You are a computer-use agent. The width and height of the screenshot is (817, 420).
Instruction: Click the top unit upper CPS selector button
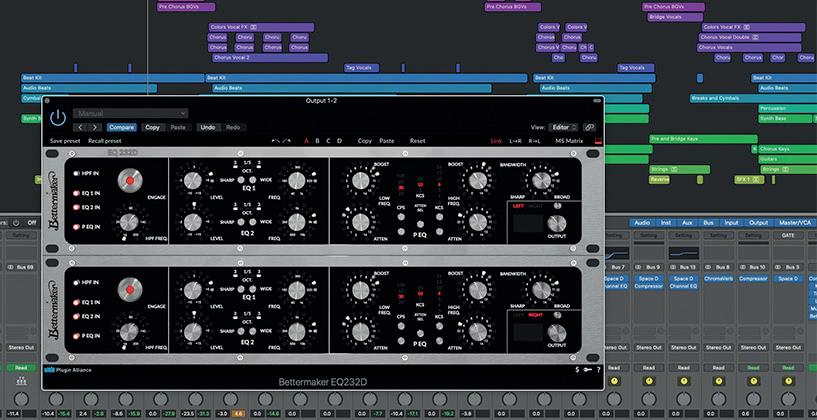(401, 218)
